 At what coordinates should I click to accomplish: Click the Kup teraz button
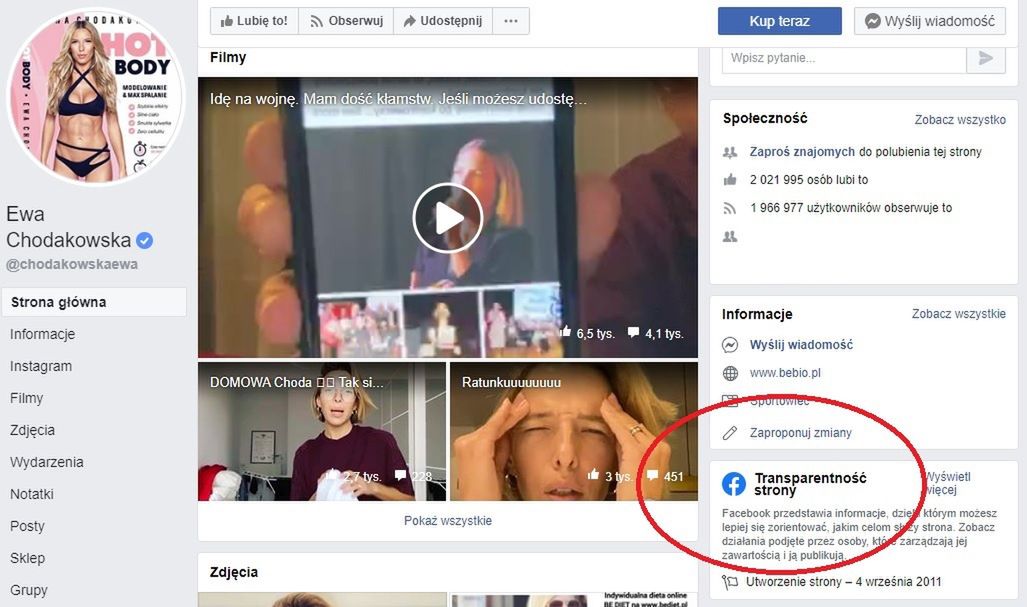[x=779, y=21]
